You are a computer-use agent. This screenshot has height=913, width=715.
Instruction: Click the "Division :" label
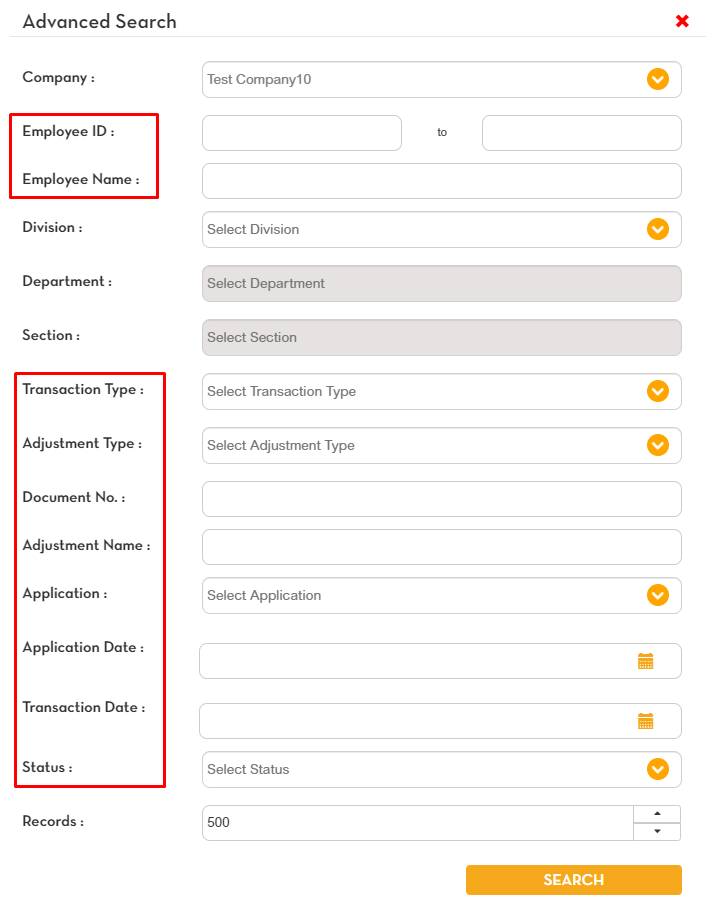52,228
